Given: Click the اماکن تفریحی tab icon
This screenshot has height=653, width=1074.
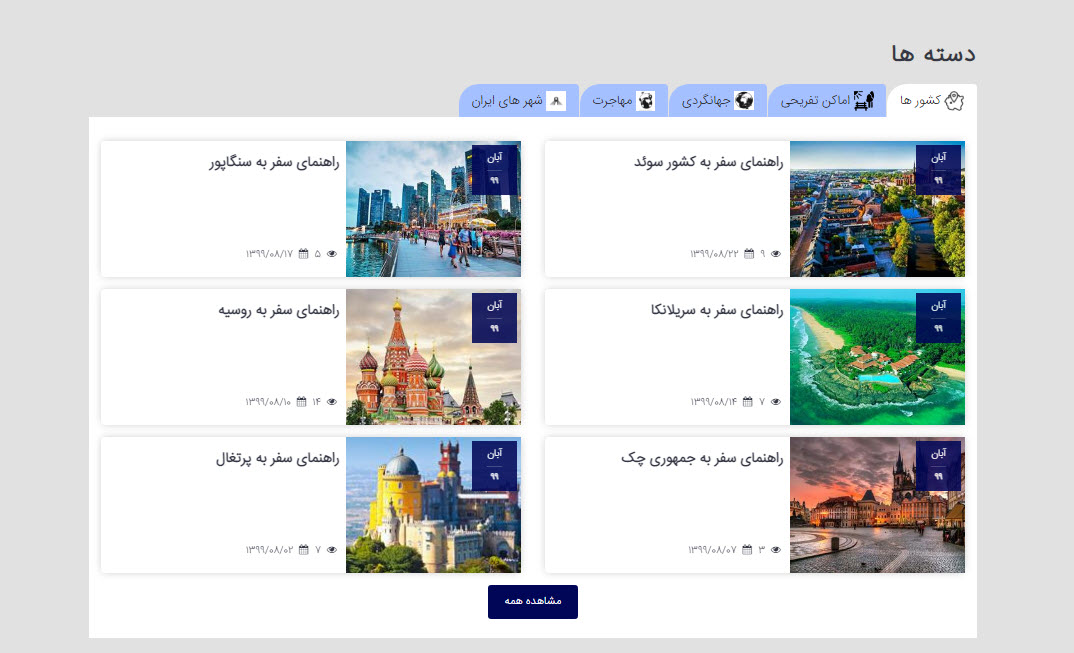Looking at the screenshot, I should click(864, 100).
